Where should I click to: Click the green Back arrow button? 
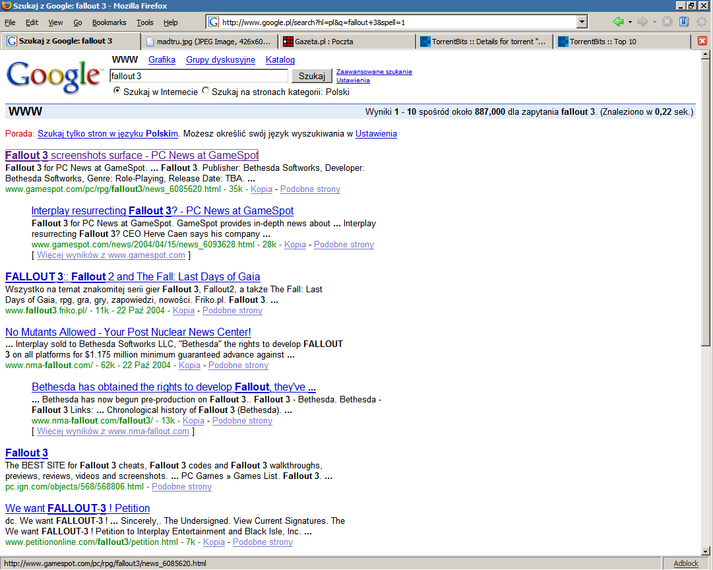tap(618, 21)
